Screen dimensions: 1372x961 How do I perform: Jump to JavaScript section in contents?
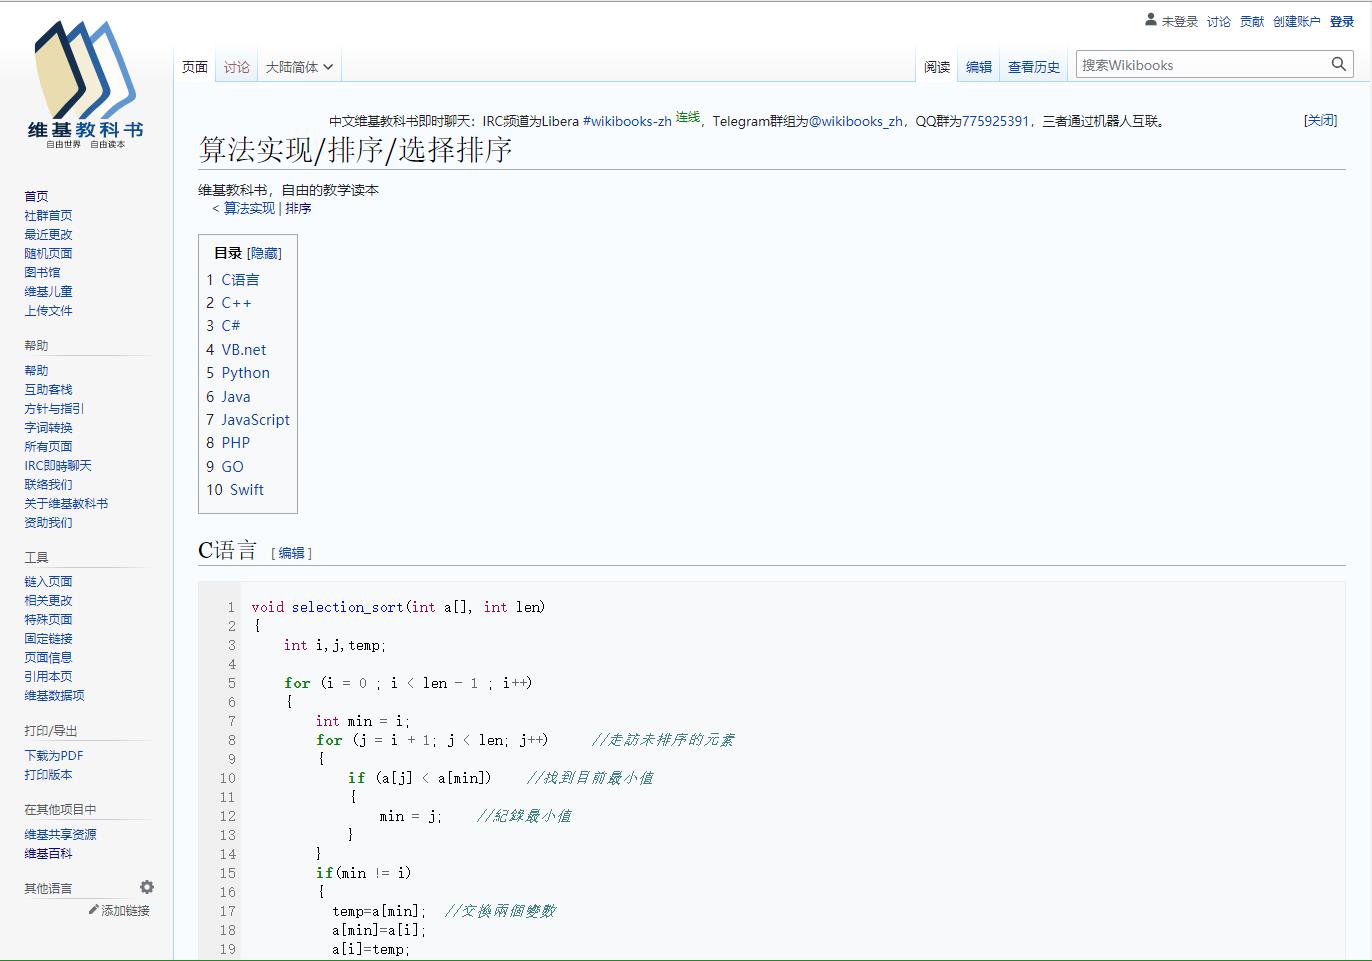click(256, 420)
